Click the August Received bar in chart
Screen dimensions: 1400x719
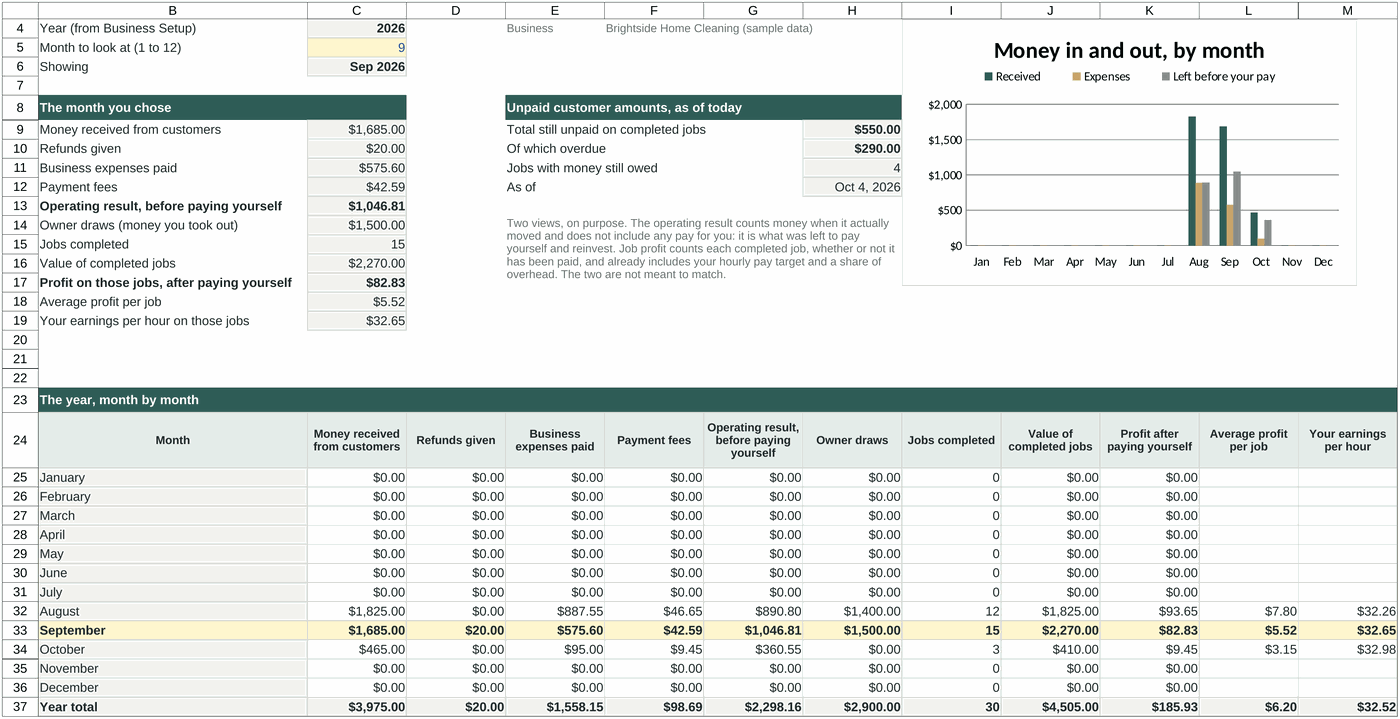1192,181
